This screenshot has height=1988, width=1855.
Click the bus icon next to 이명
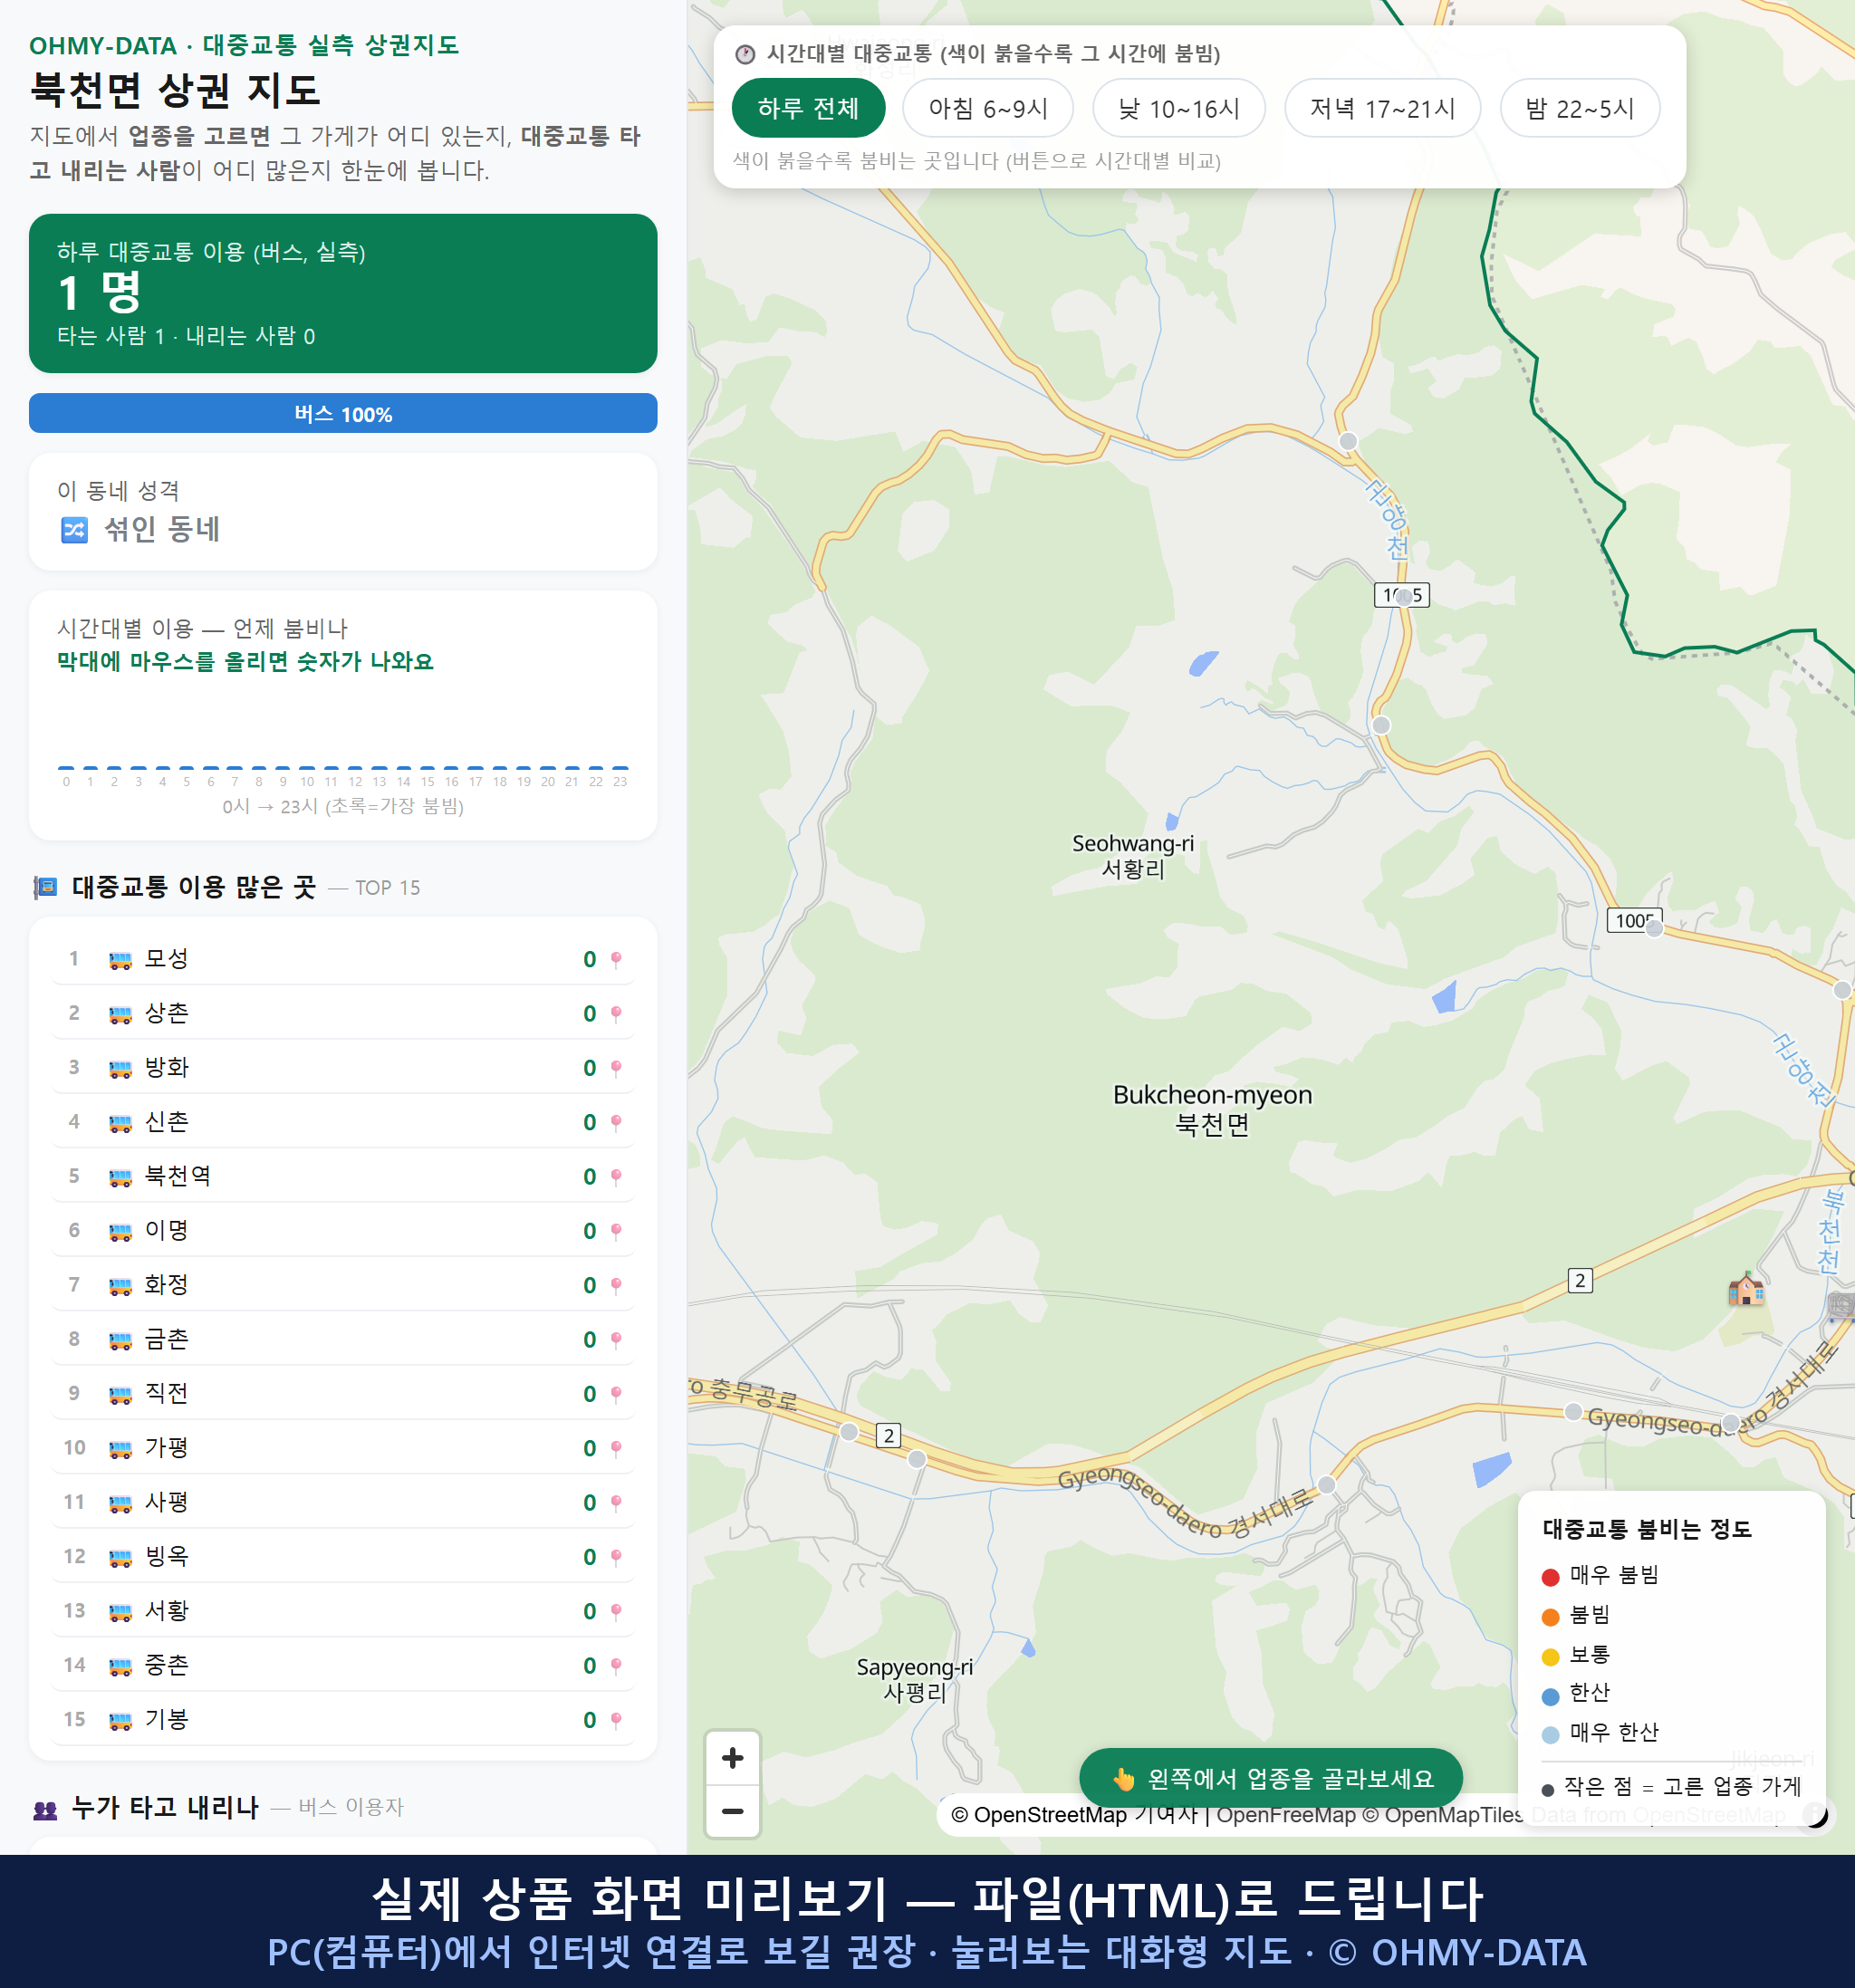120,1232
